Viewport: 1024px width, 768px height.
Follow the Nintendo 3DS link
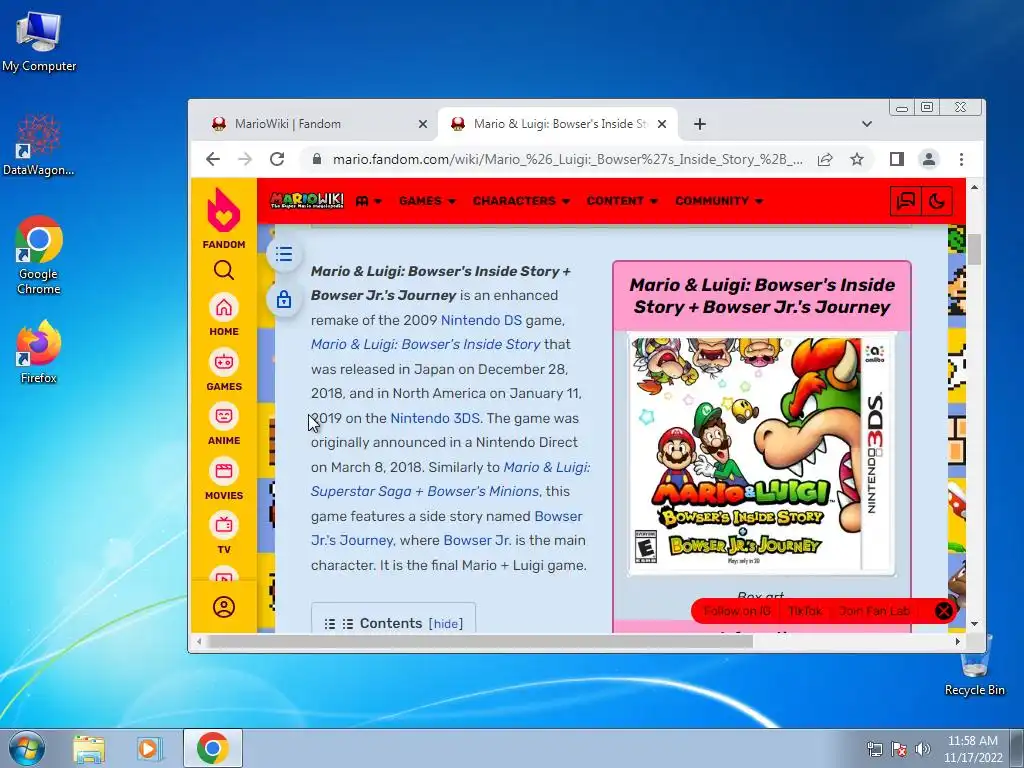[435, 418]
